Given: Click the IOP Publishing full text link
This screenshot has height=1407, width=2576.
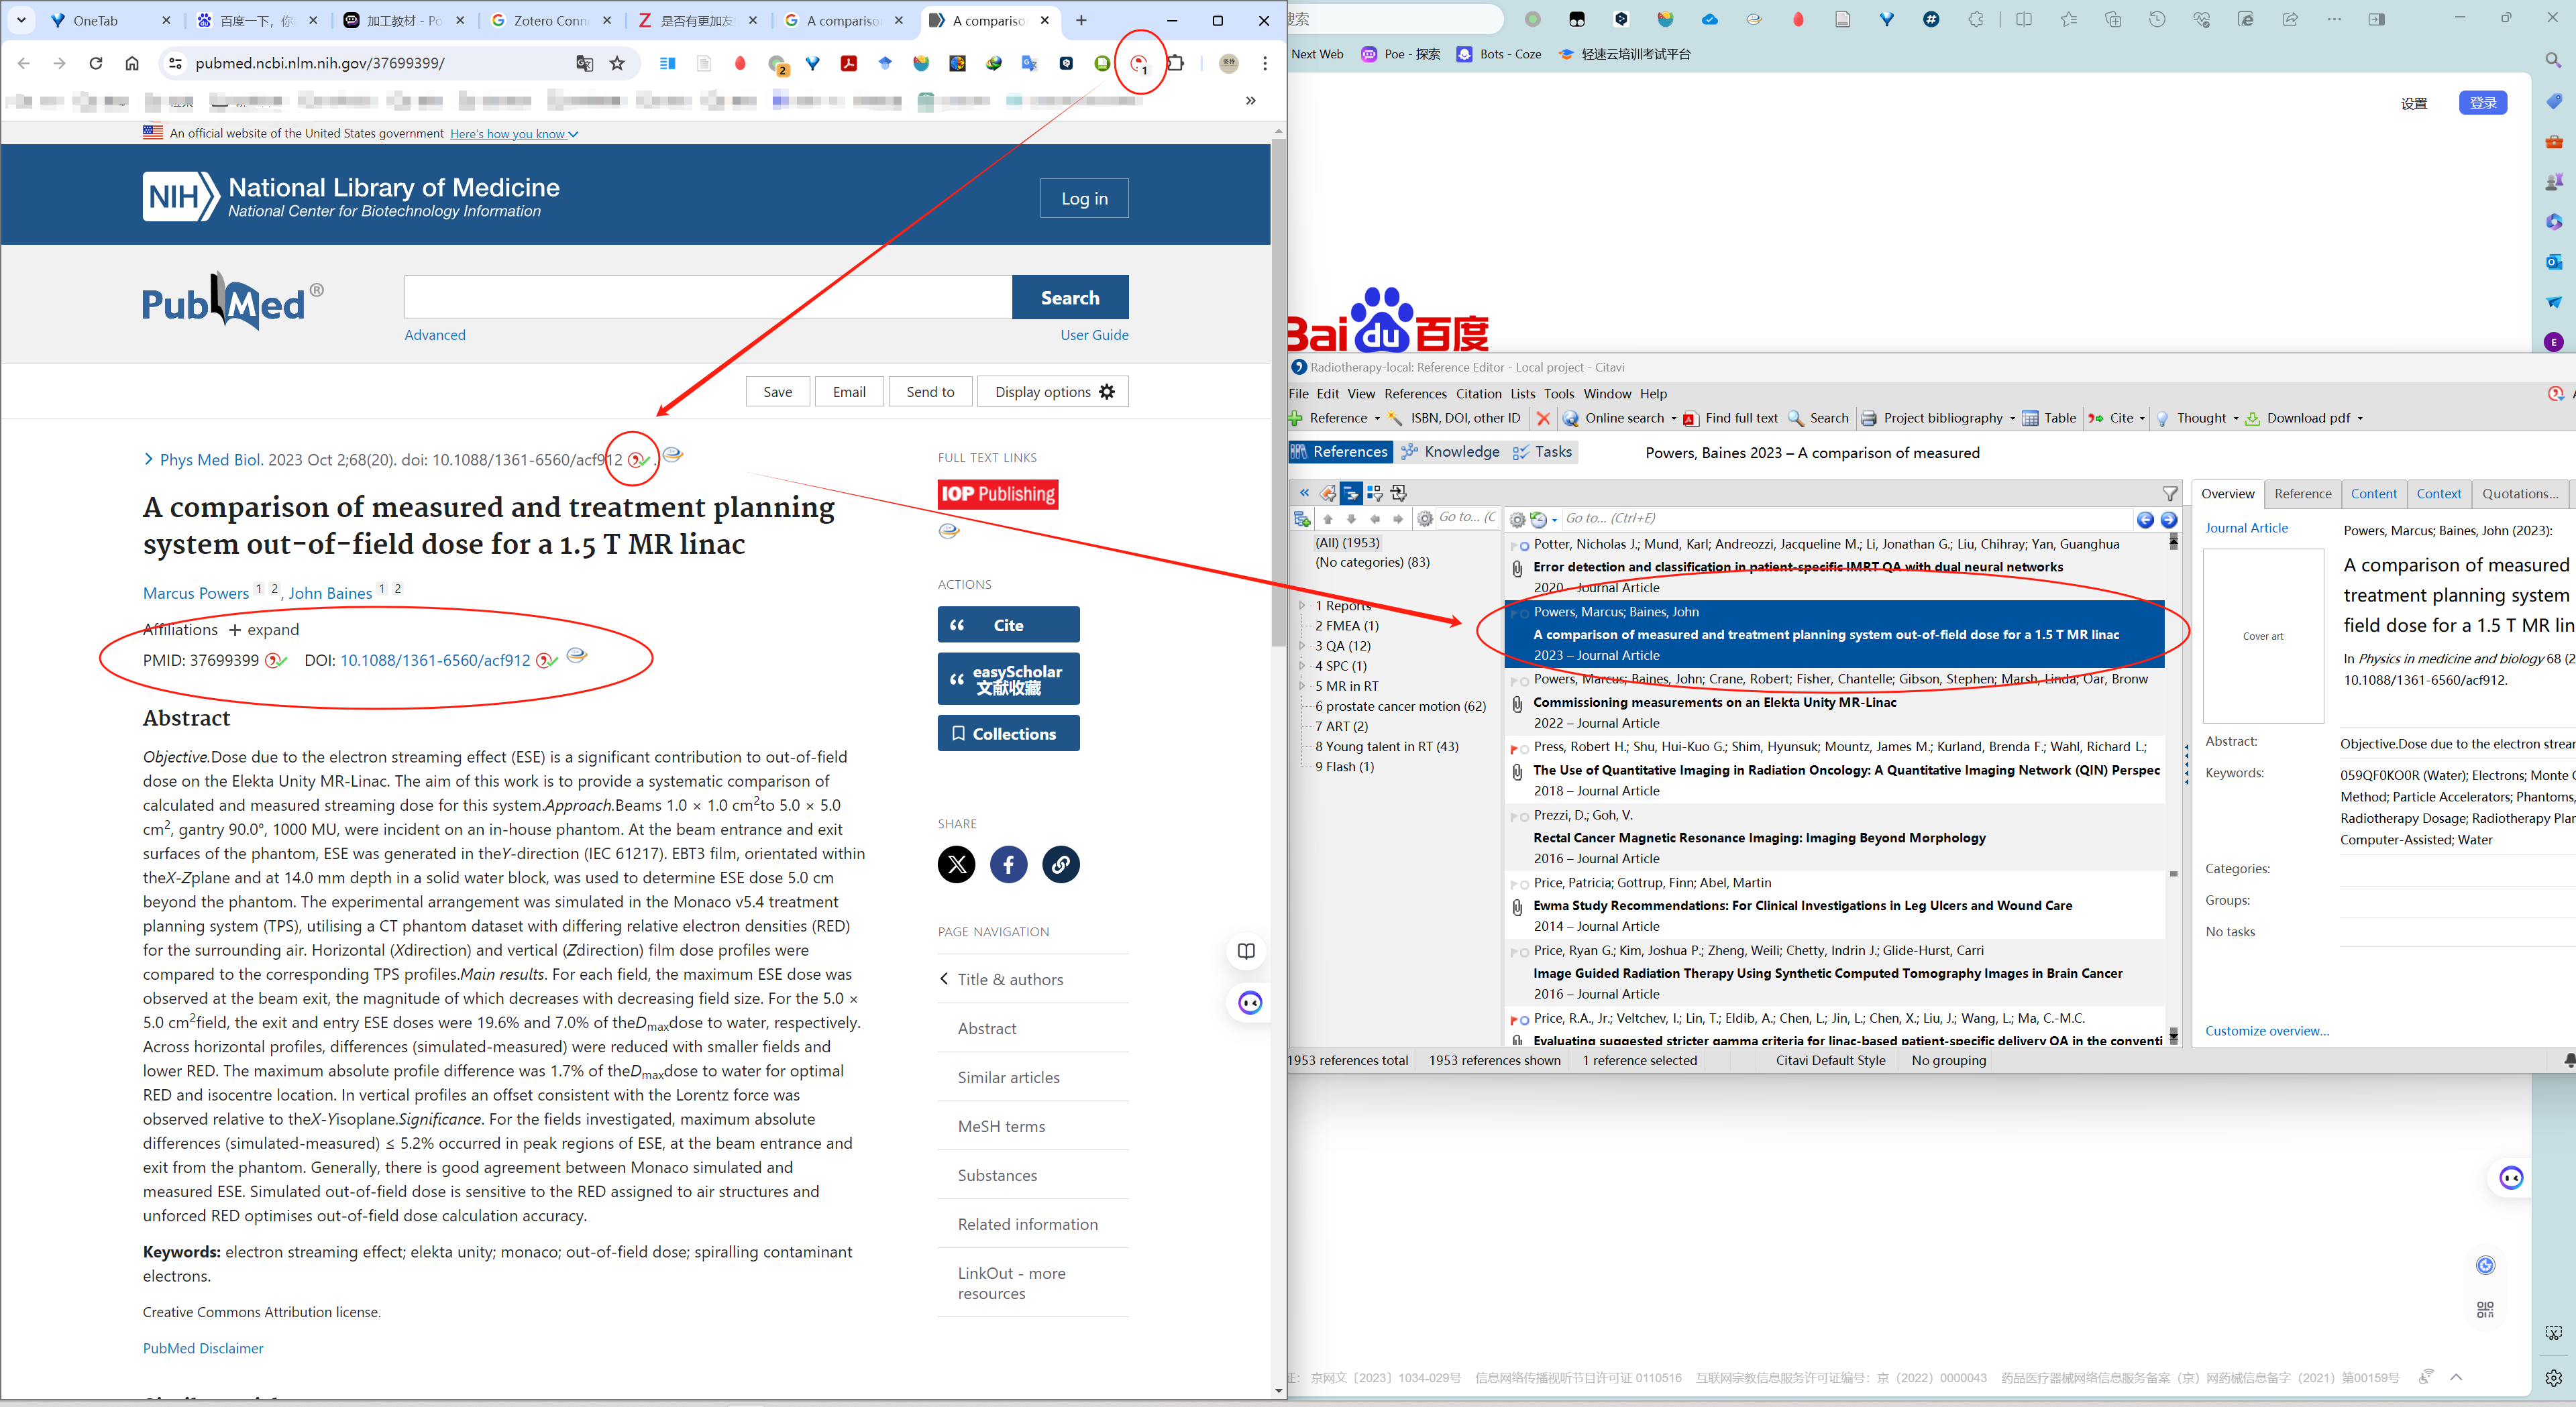Looking at the screenshot, I should click(x=997, y=494).
